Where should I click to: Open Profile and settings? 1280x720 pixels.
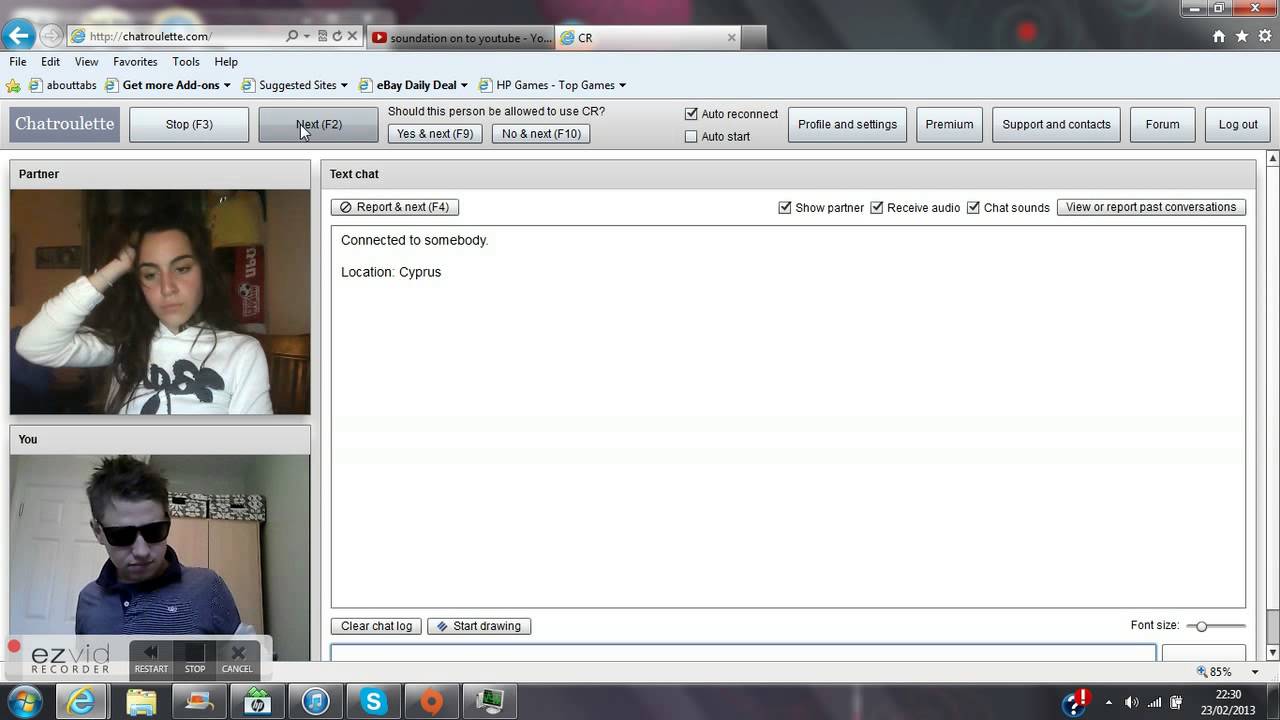pos(847,125)
